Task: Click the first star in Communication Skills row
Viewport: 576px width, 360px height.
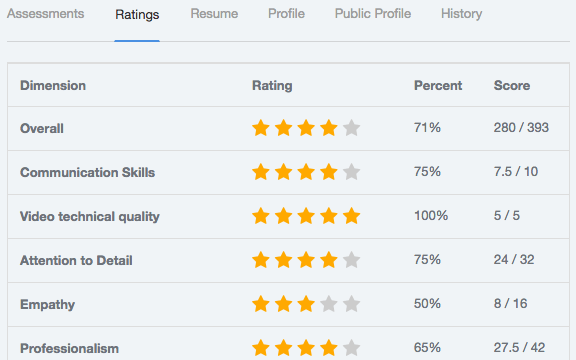Action: coord(261,172)
